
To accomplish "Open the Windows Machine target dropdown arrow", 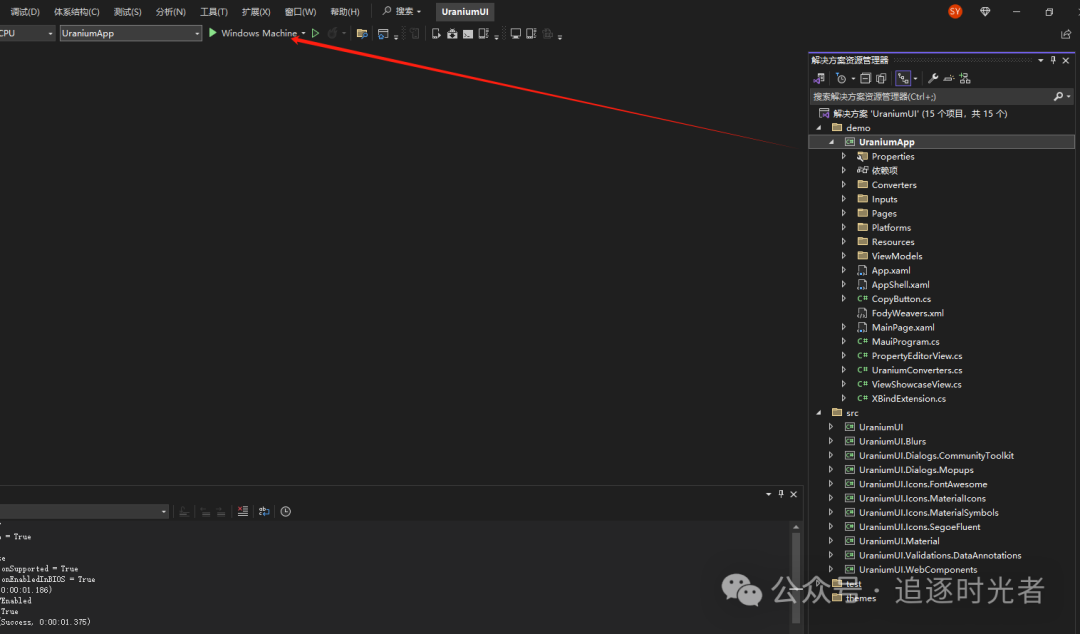I will point(303,33).
